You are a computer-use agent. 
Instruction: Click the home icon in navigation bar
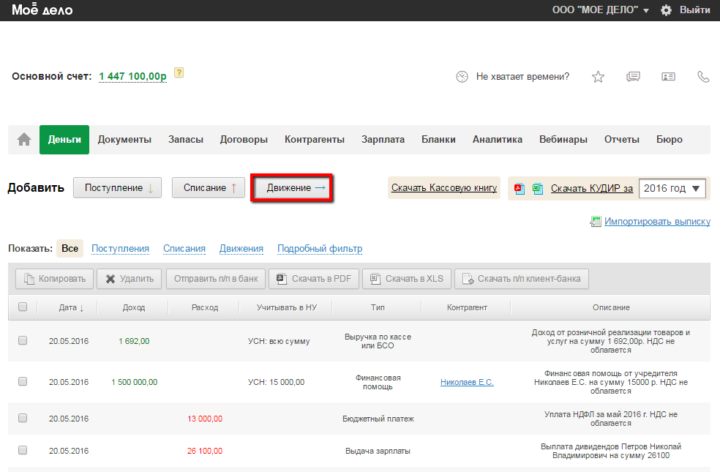[x=24, y=140]
